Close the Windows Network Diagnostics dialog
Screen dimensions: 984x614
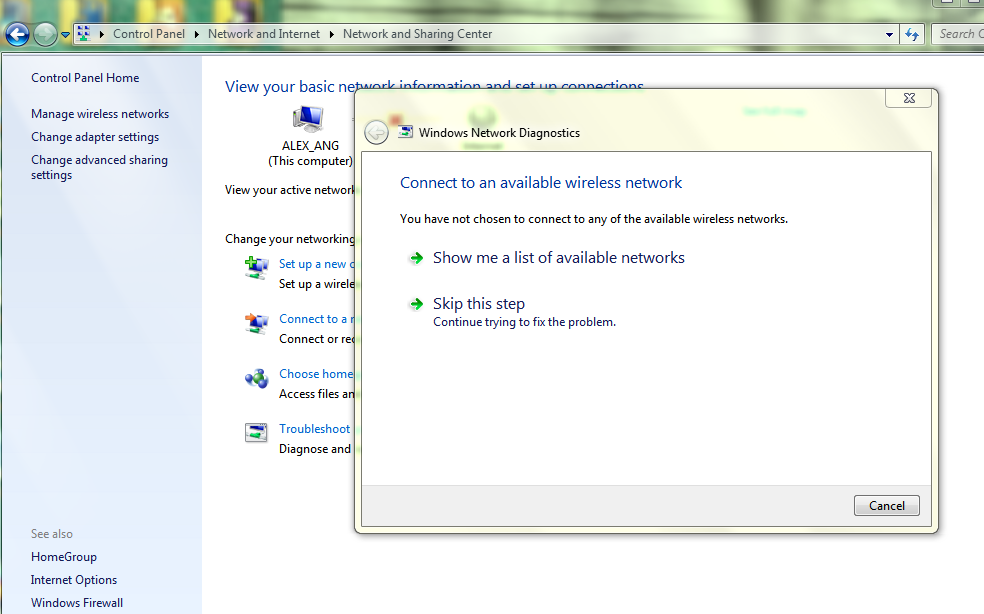(x=909, y=98)
